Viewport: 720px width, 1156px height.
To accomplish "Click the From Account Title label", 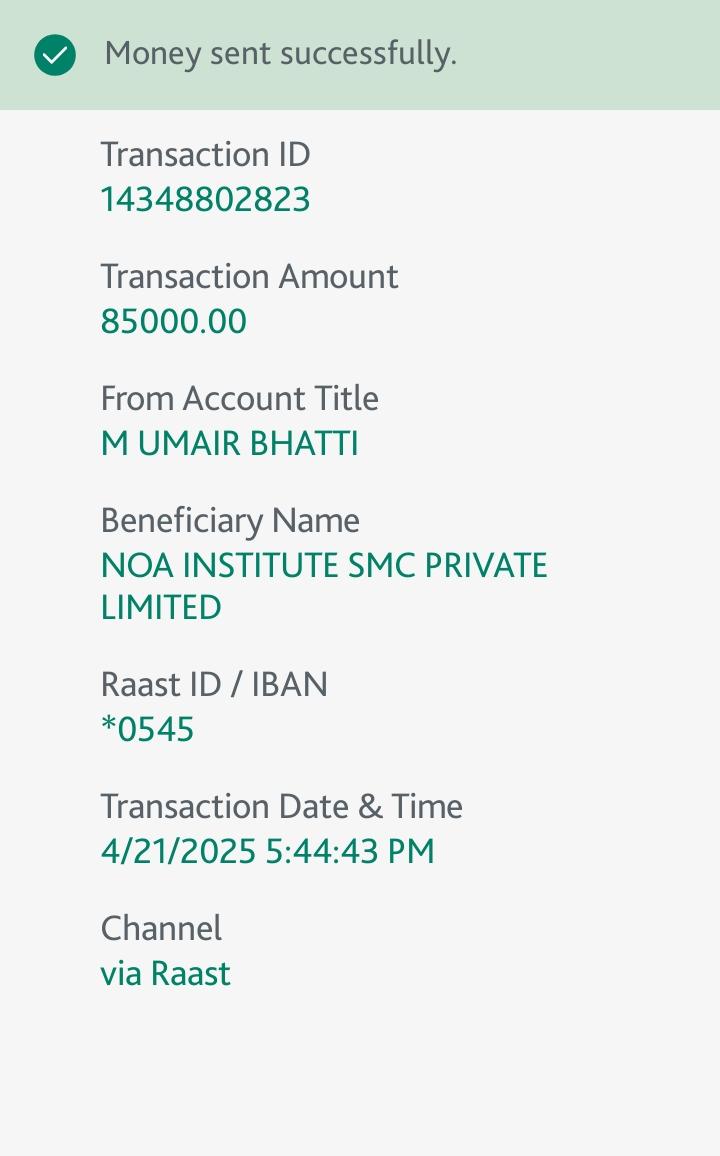I will pyautogui.click(x=239, y=399).
